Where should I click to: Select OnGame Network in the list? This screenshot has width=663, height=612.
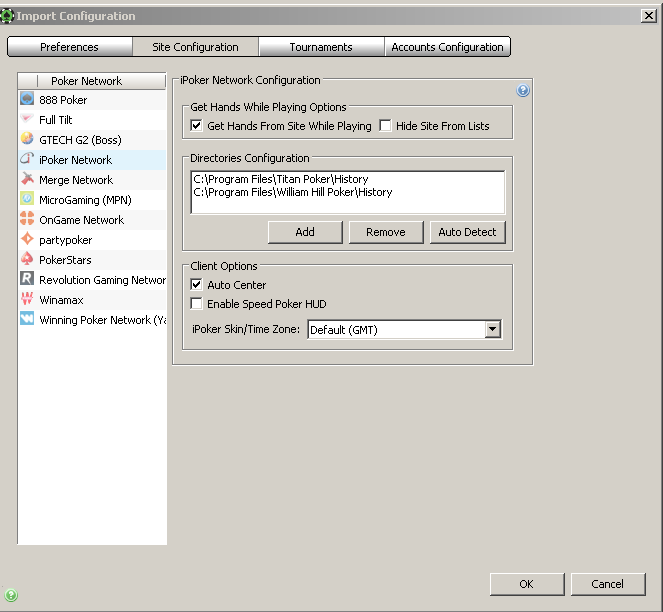point(92,220)
